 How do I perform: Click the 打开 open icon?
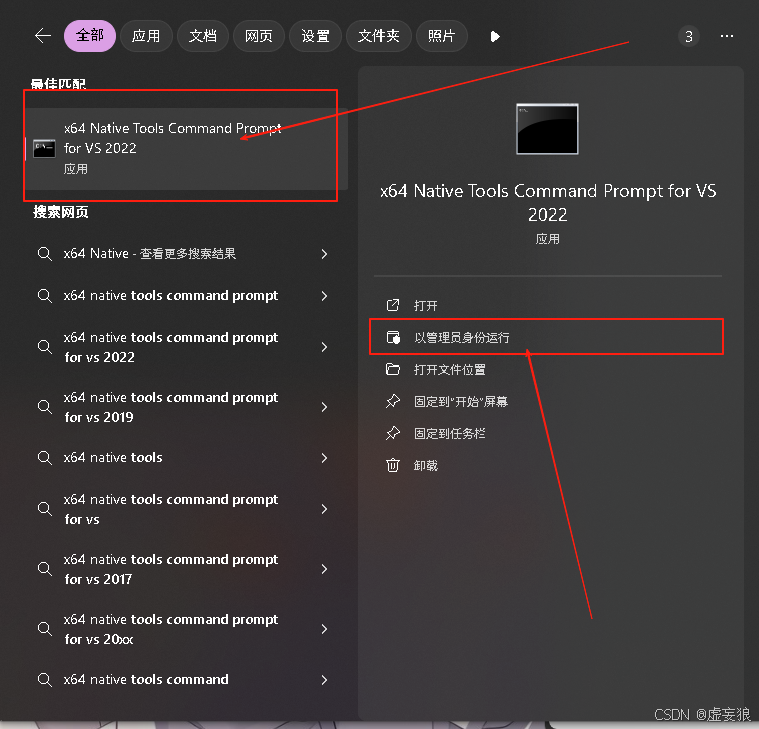(393, 305)
